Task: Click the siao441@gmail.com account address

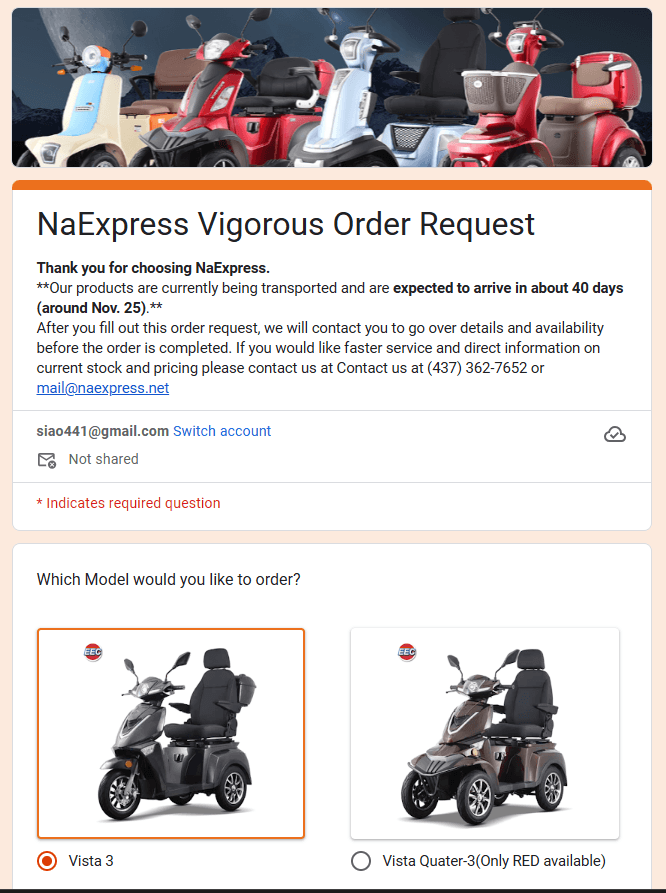Action: [x=103, y=431]
